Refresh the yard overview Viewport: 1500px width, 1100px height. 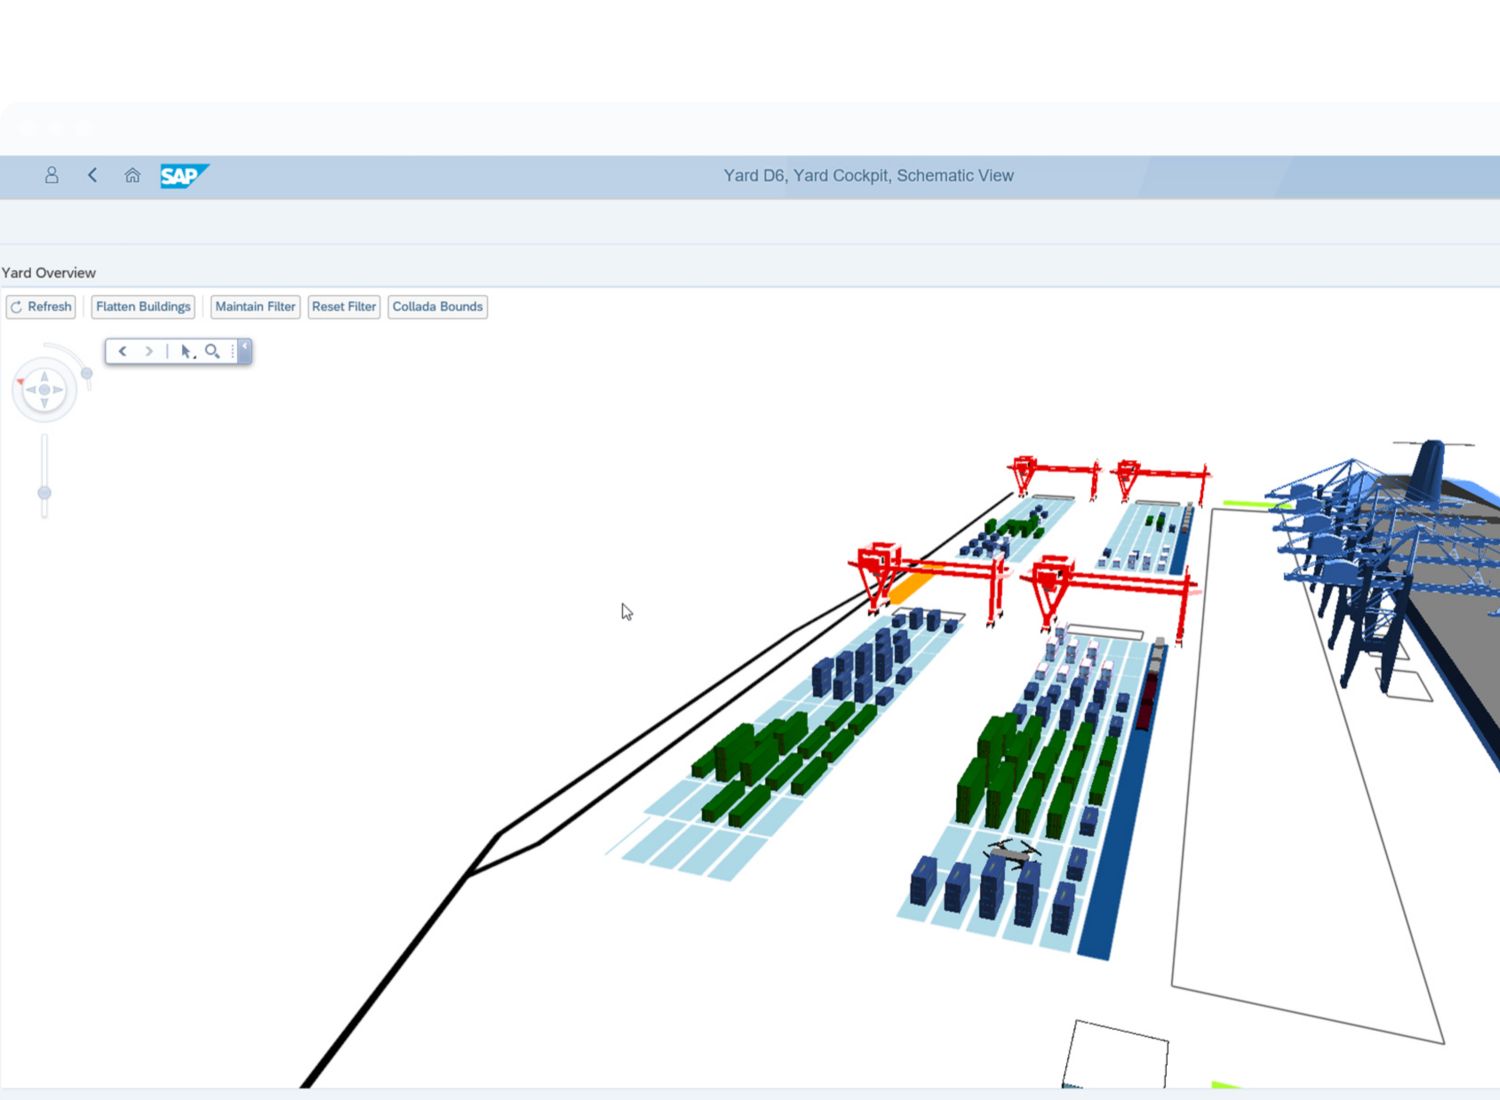(x=41, y=307)
